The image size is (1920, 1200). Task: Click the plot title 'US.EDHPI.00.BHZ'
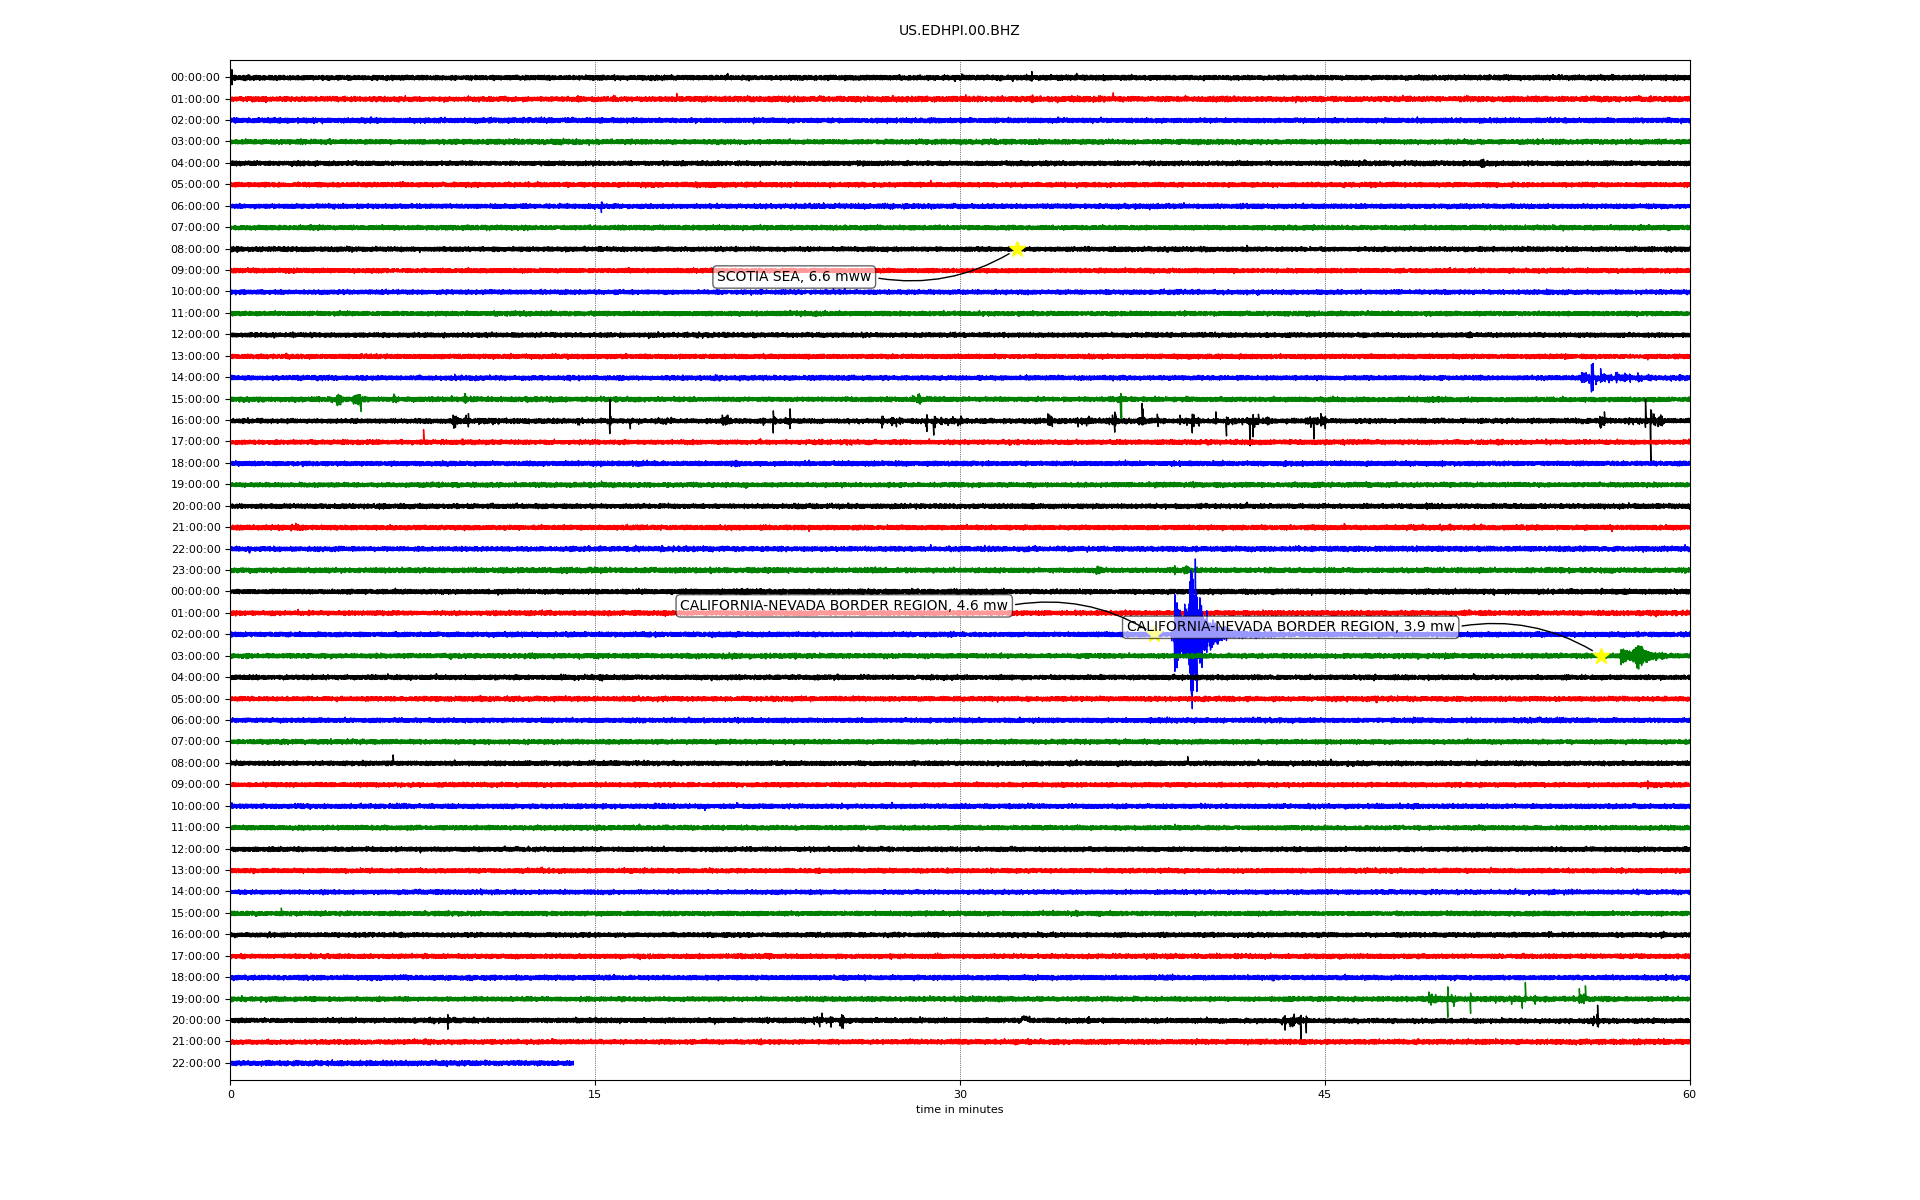(959, 31)
